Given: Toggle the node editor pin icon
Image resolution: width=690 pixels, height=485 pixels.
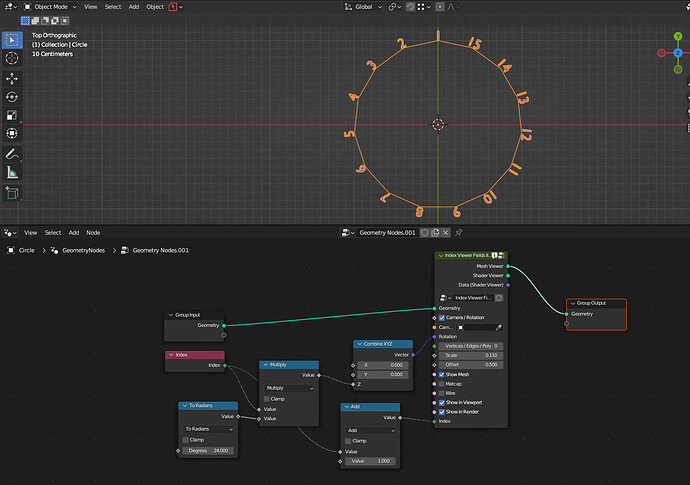Looking at the screenshot, I should (x=459, y=232).
